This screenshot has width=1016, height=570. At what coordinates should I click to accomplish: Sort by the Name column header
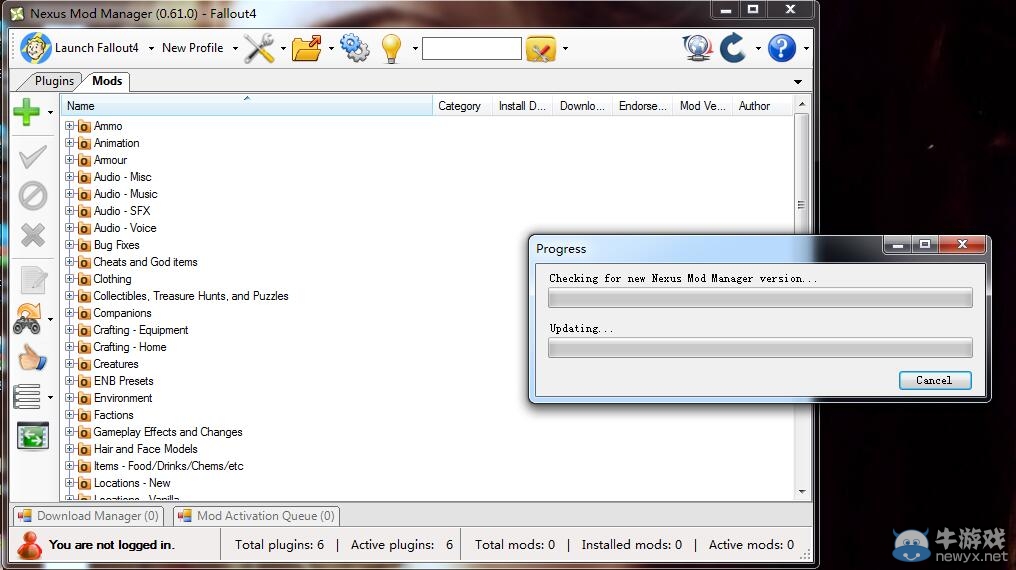pos(247,106)
